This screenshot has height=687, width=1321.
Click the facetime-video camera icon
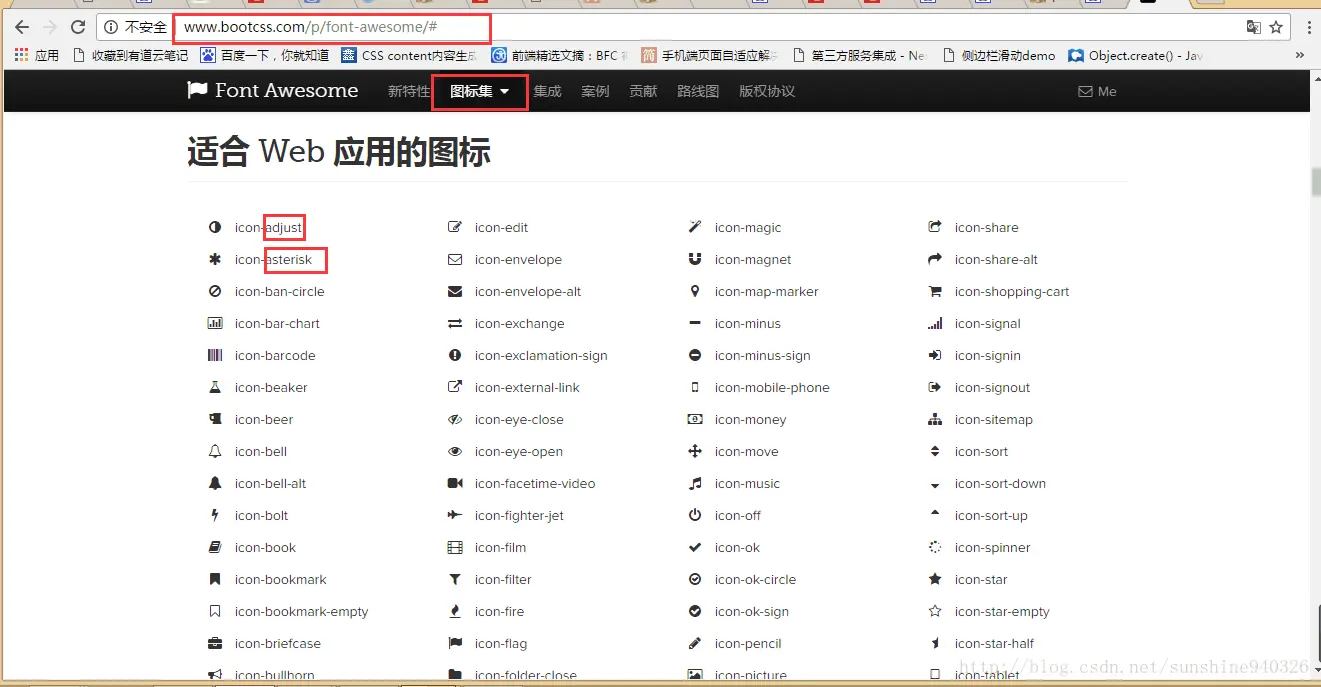pos(455,483)
